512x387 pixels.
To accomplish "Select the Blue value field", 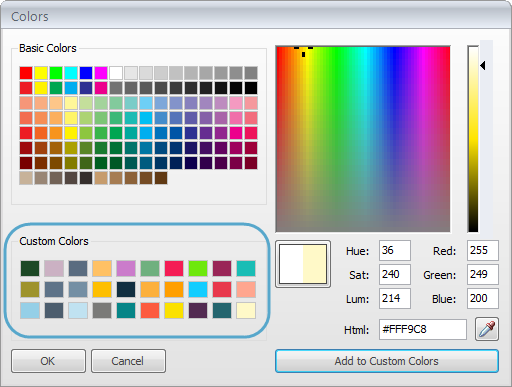I will click(x=483, y=298).
